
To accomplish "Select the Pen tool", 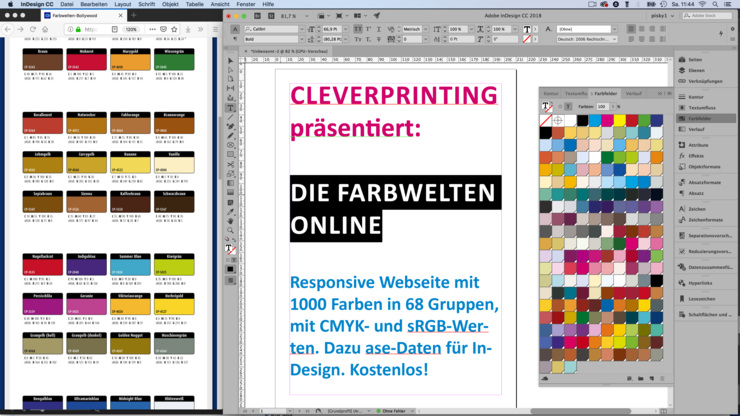I will [x=230, y=127].
